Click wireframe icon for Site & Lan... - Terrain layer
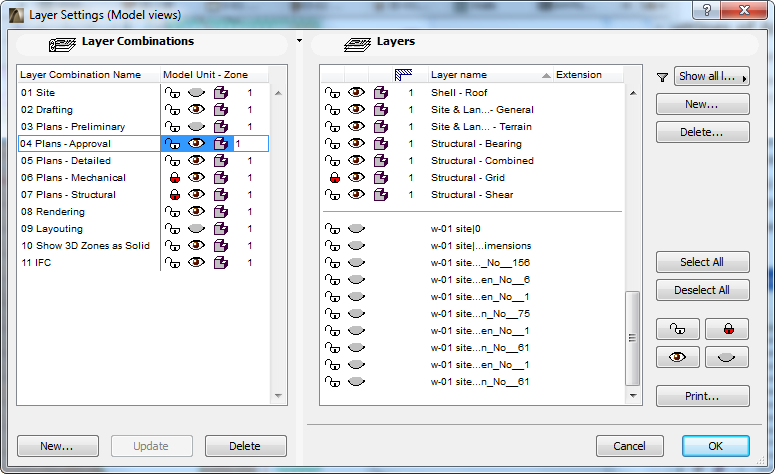The height and width of the screenshot is (474, 775). (x=381, y=127)
